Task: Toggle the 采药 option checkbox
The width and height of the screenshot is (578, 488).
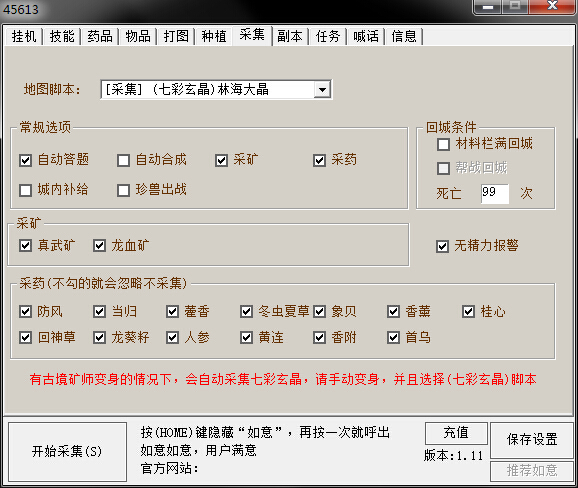Action: point(320,160)
